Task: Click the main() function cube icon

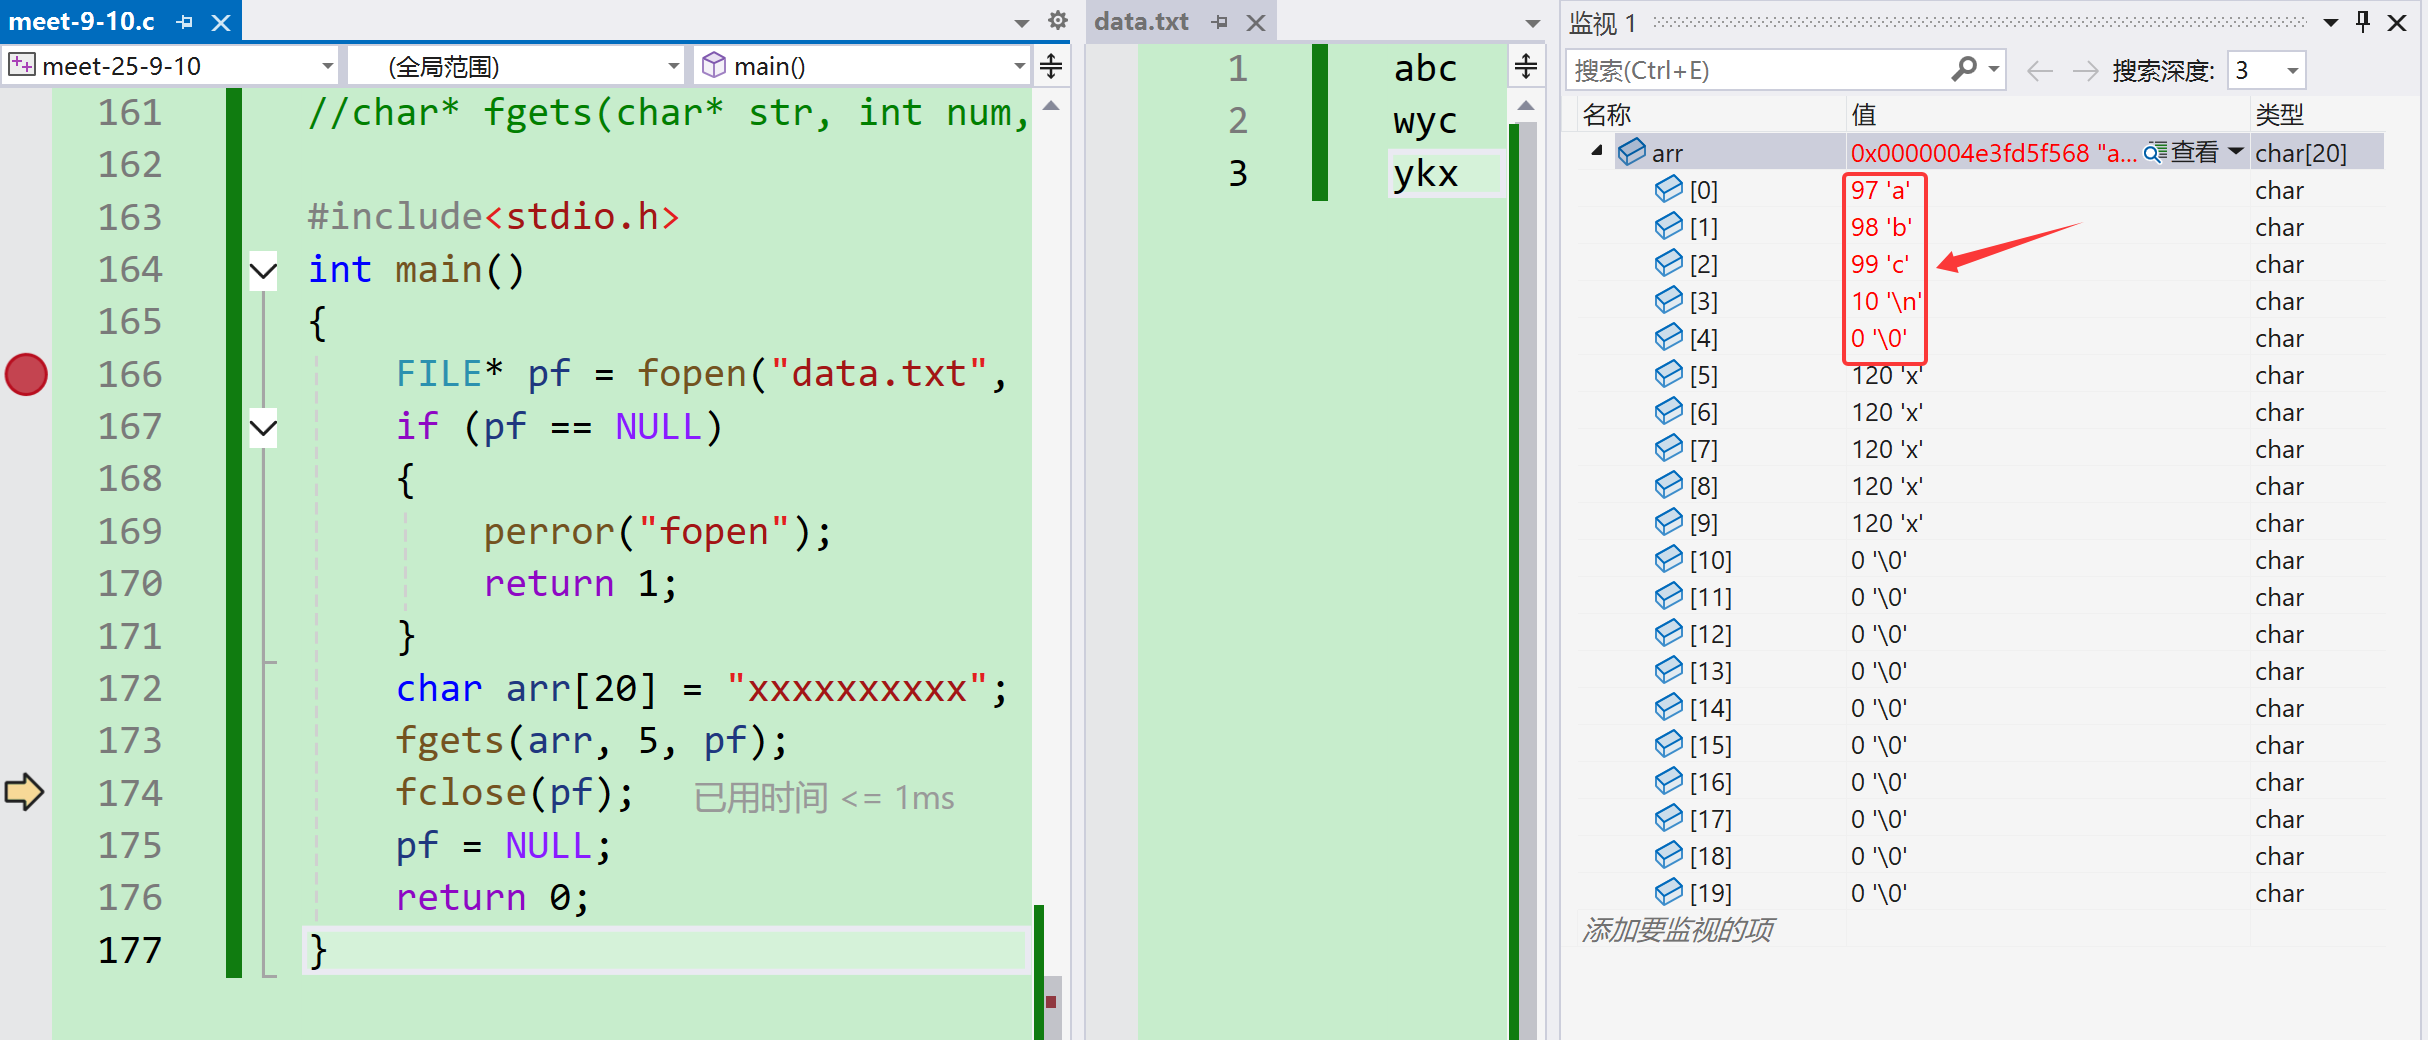Action: tap(714, 65)
